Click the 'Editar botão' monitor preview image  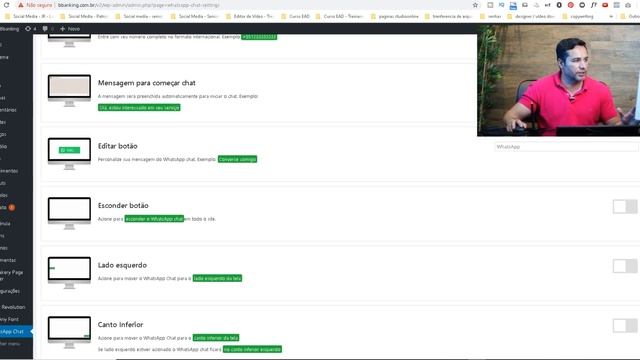(x=69, y=153)
